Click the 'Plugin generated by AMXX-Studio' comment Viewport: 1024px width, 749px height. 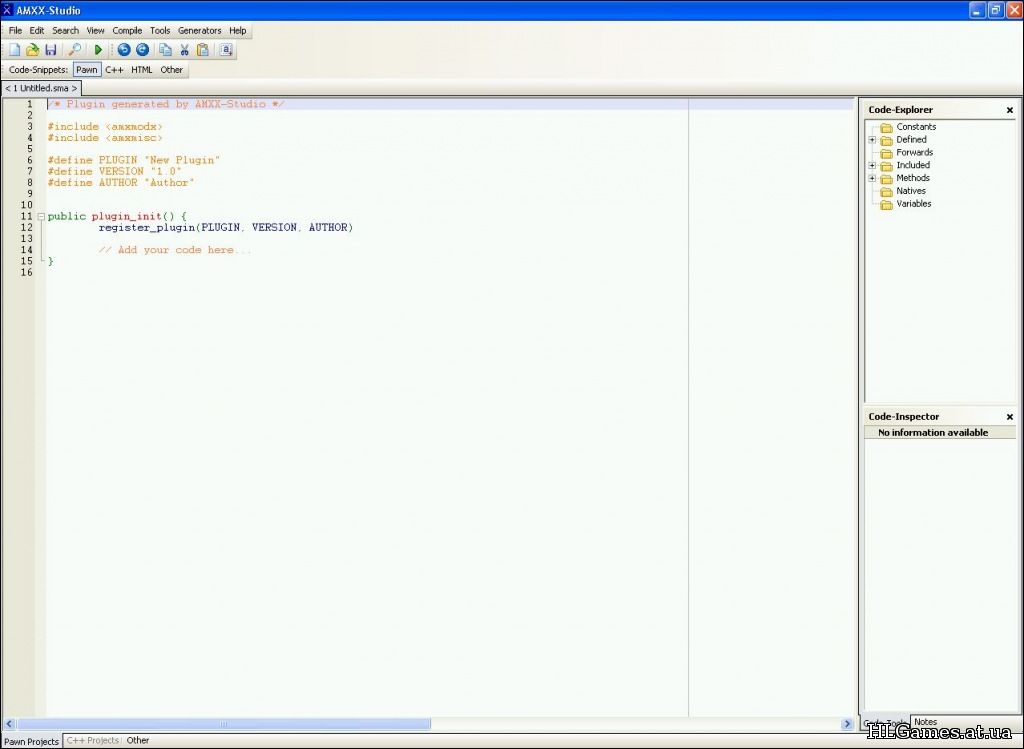coord(166,104)
